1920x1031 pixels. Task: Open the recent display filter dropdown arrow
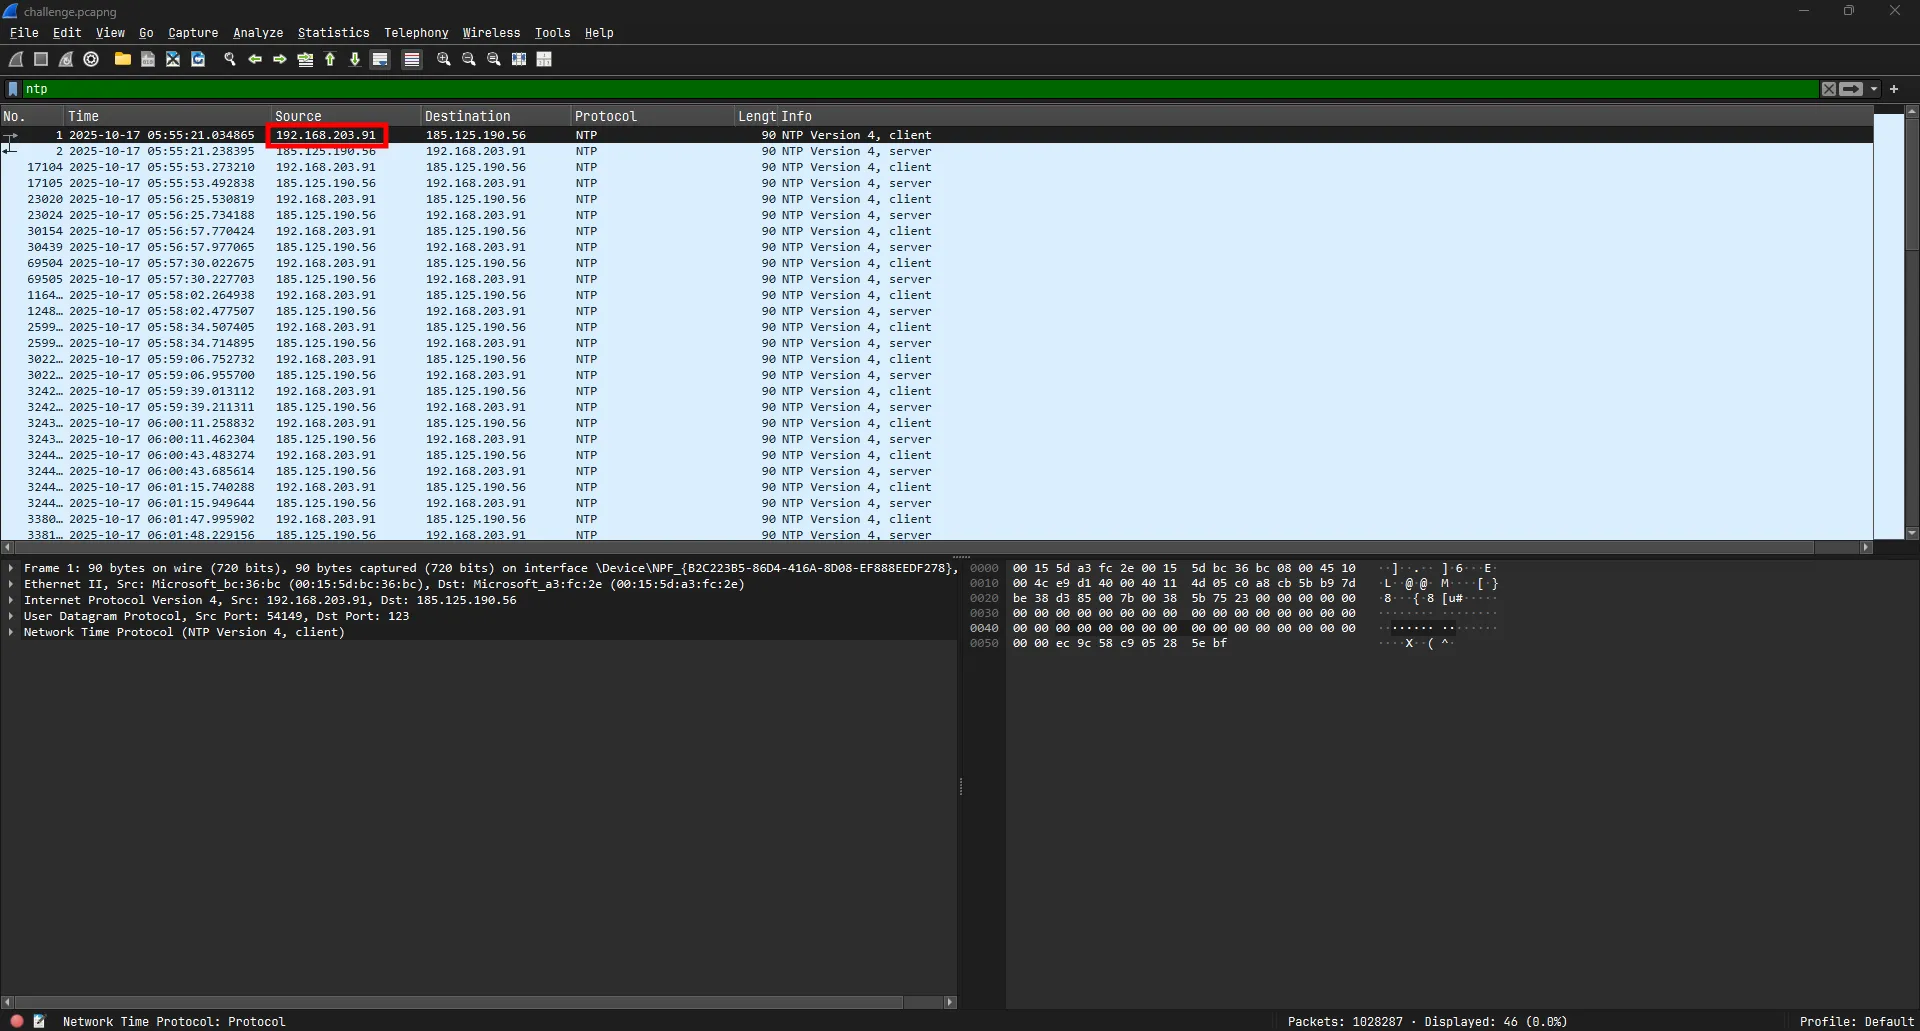[x=1874, y=89]
